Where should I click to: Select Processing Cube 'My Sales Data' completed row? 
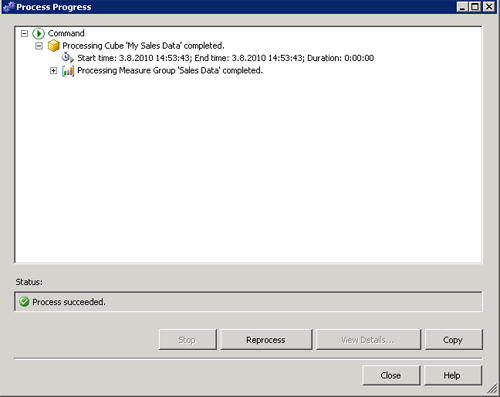[x=143, y=46]
